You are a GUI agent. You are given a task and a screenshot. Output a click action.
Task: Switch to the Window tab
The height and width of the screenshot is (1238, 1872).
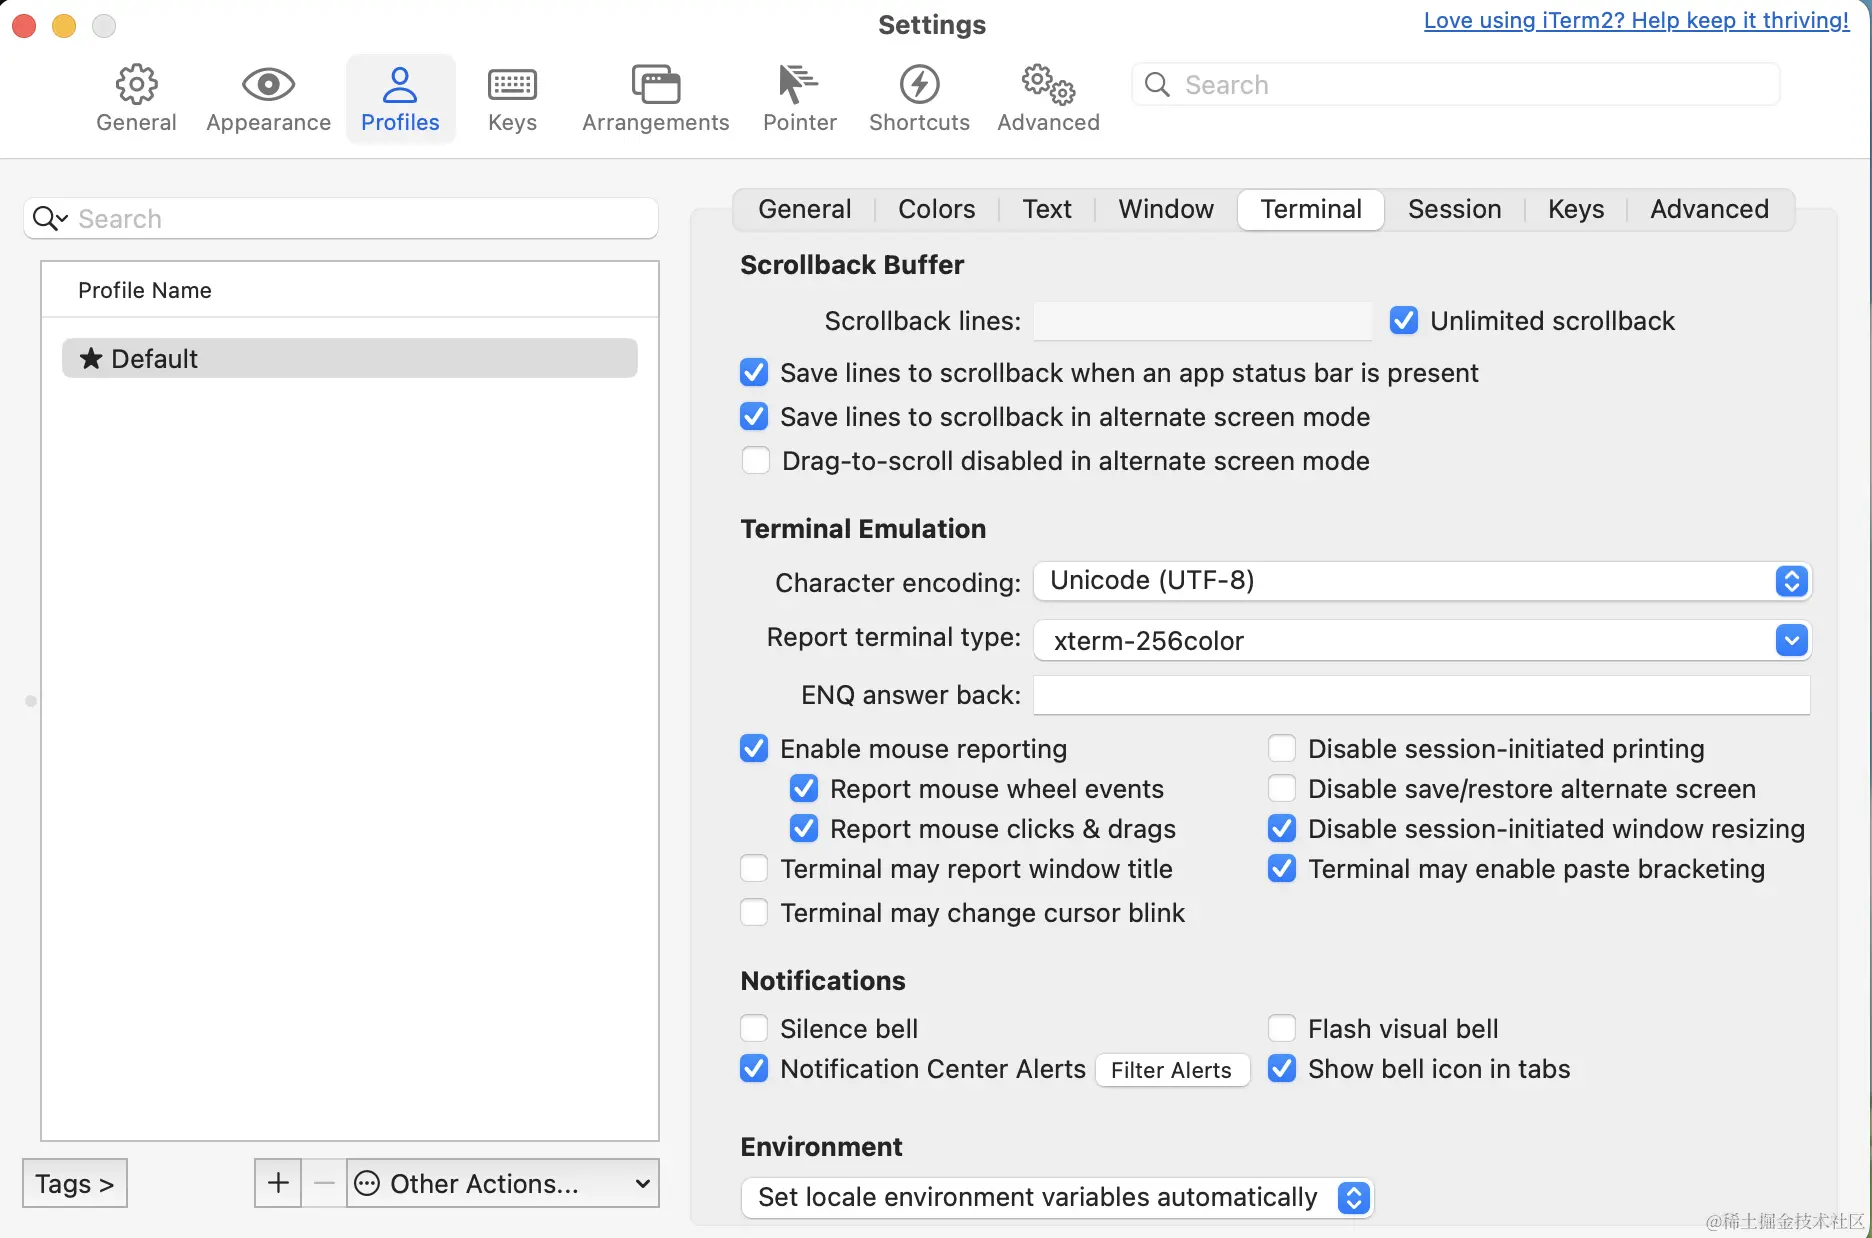[x=1166, y=209]
